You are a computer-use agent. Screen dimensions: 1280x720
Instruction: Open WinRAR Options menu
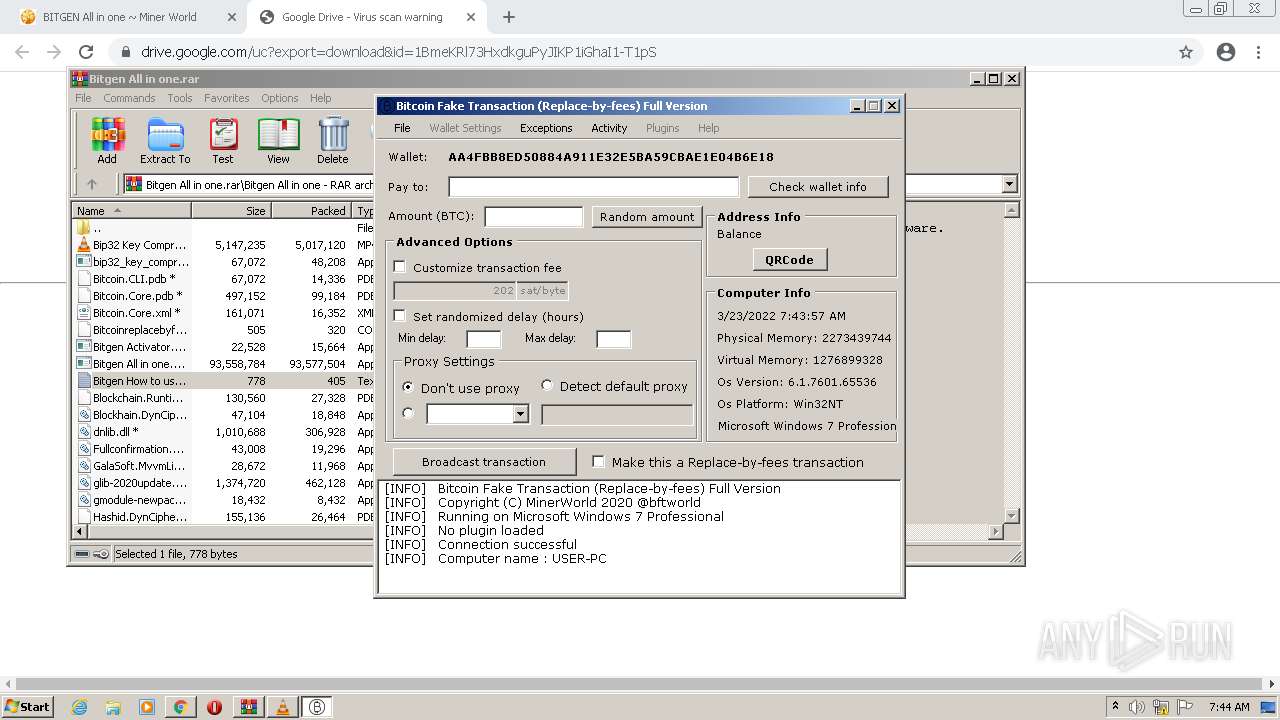point(280,98)
